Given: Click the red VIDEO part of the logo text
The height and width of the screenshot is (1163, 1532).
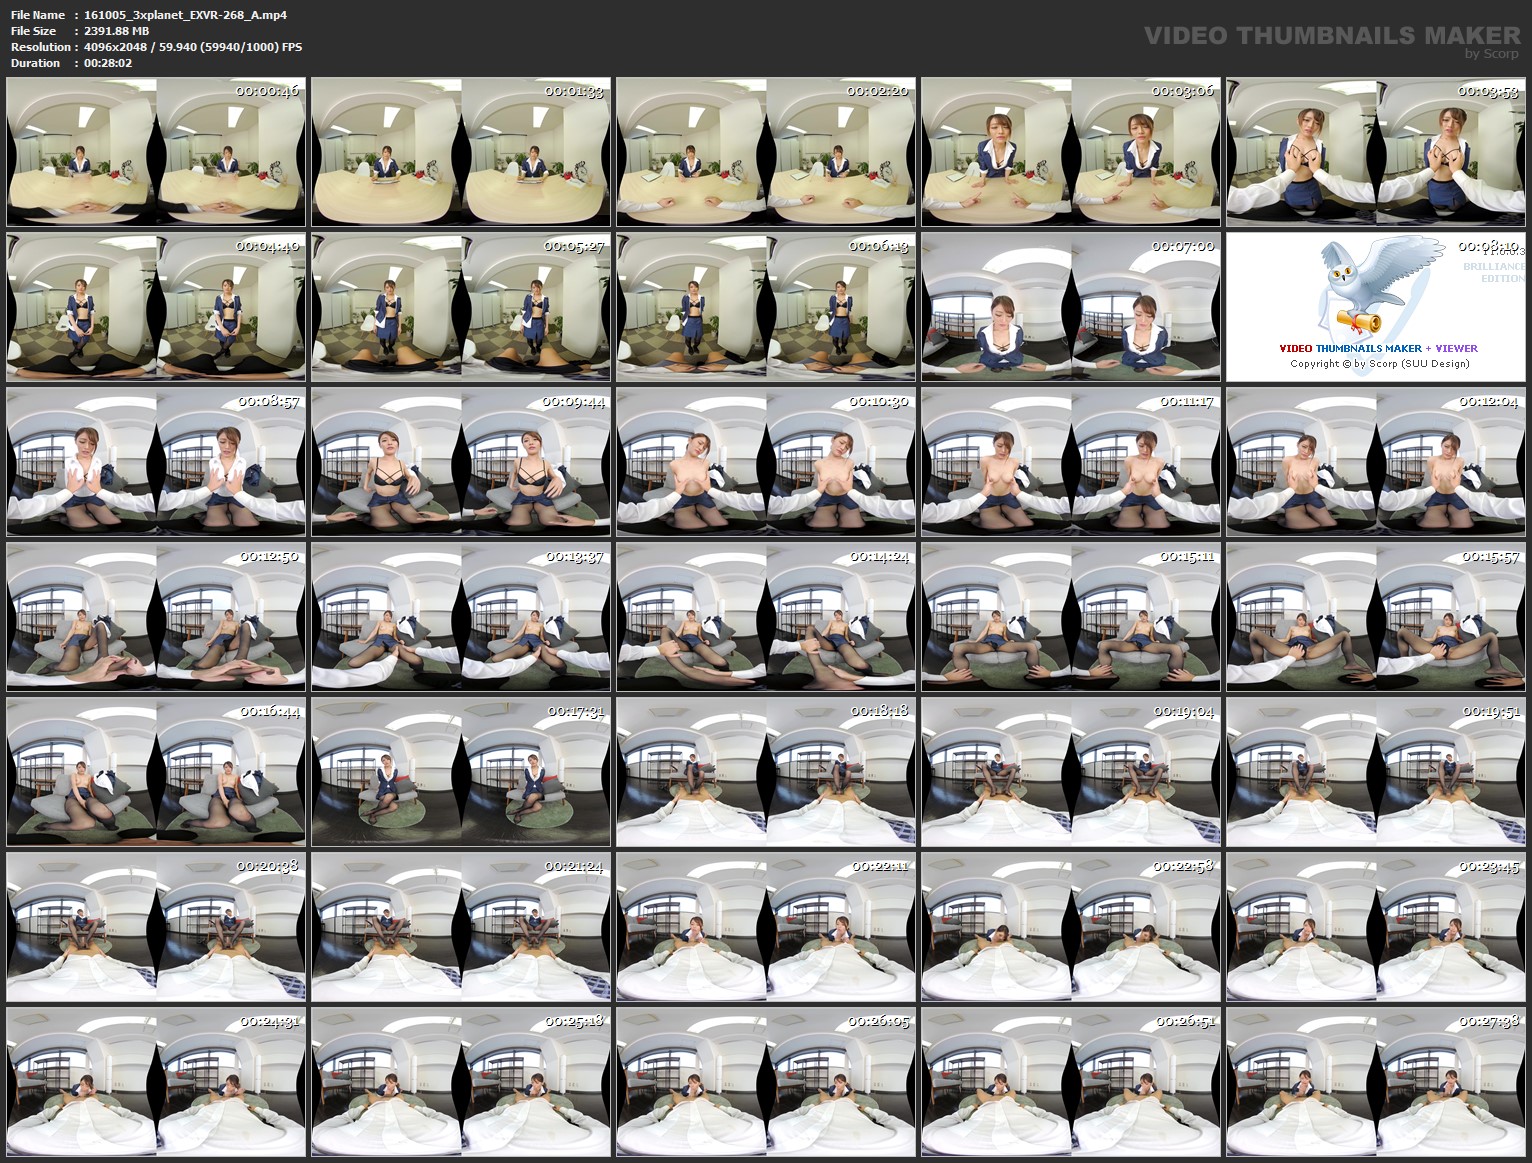Looking at the screenshot, I should click(x=1297, y=349).
